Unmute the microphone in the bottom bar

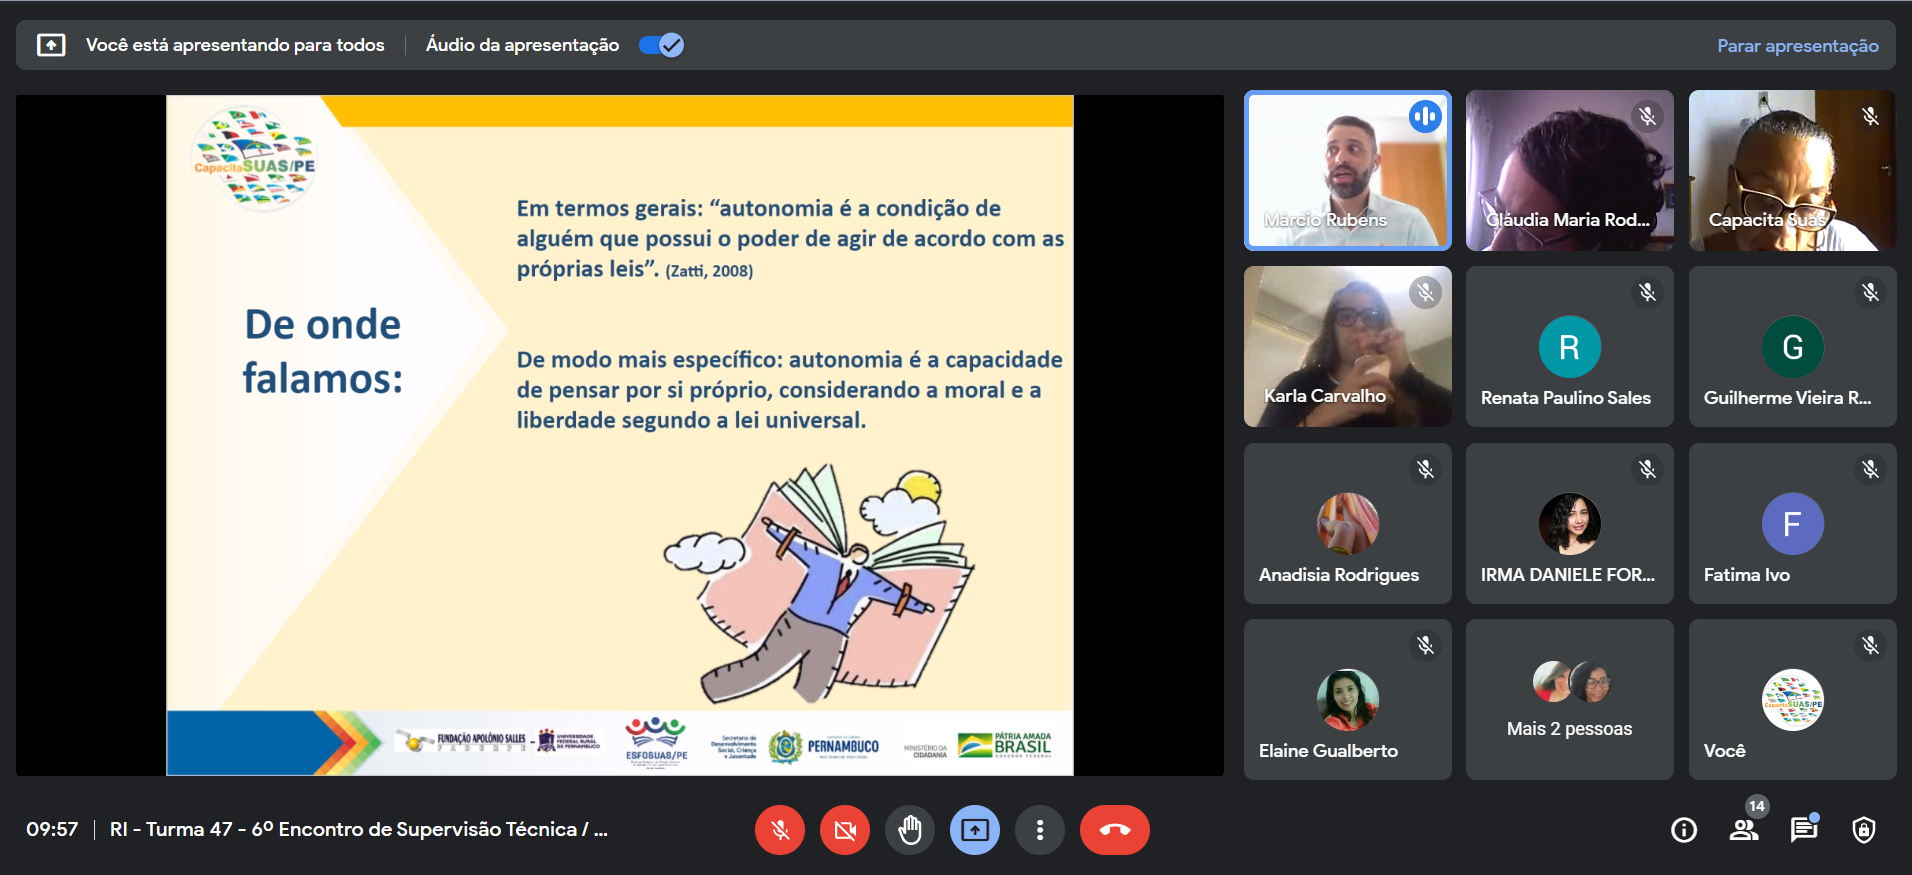(x=780, y=830)
